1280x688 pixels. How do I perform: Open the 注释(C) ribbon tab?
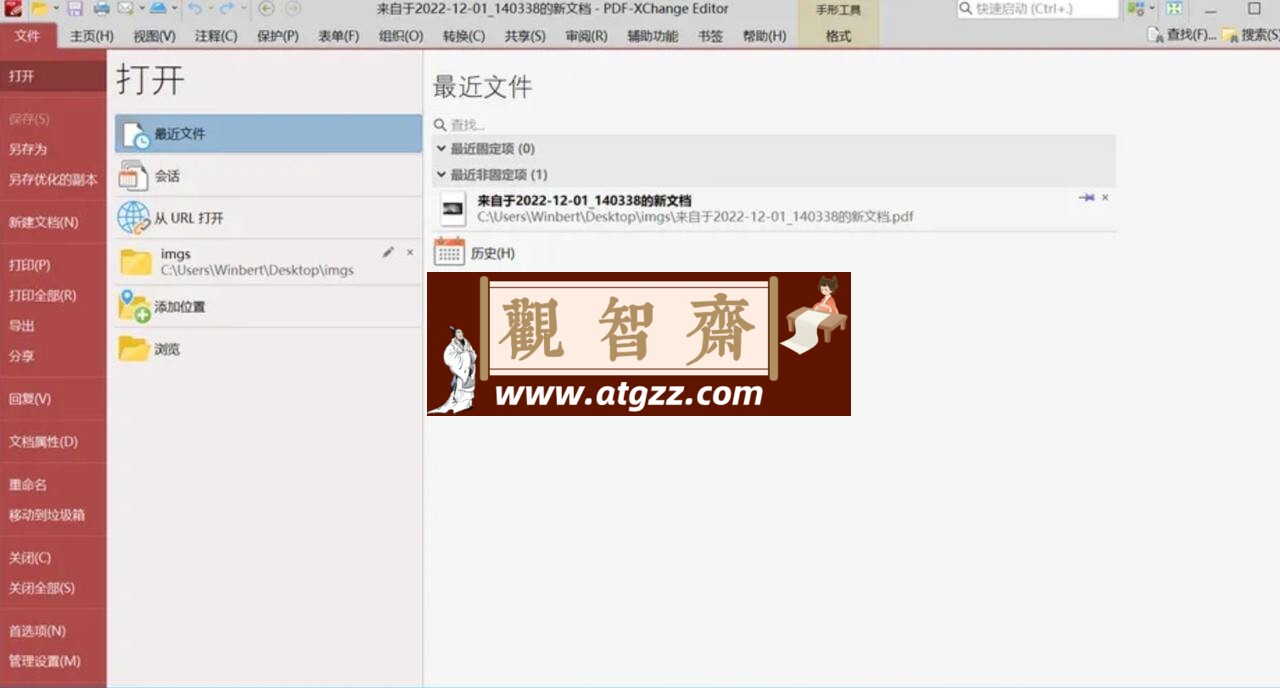[216, 36]
